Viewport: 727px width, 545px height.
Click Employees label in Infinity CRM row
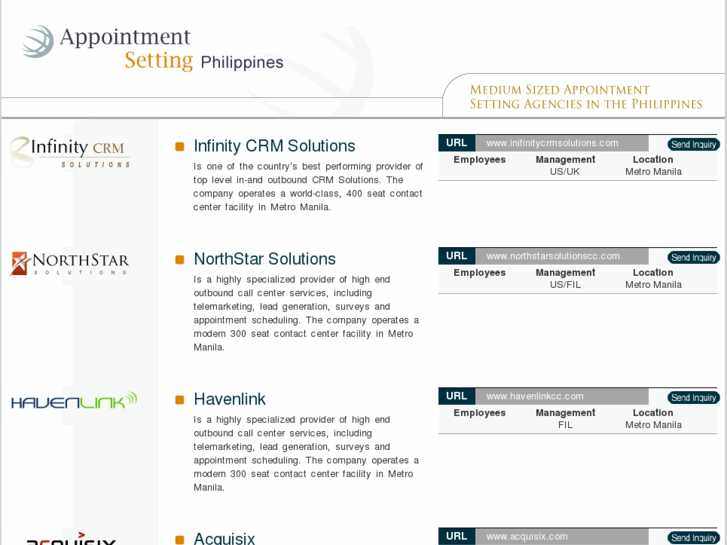479,160
